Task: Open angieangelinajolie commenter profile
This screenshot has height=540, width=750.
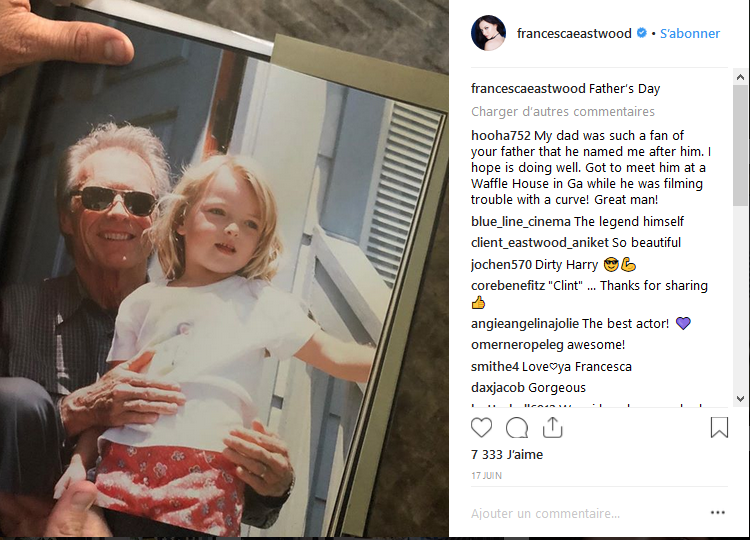Action: click(x=525, y=324)
